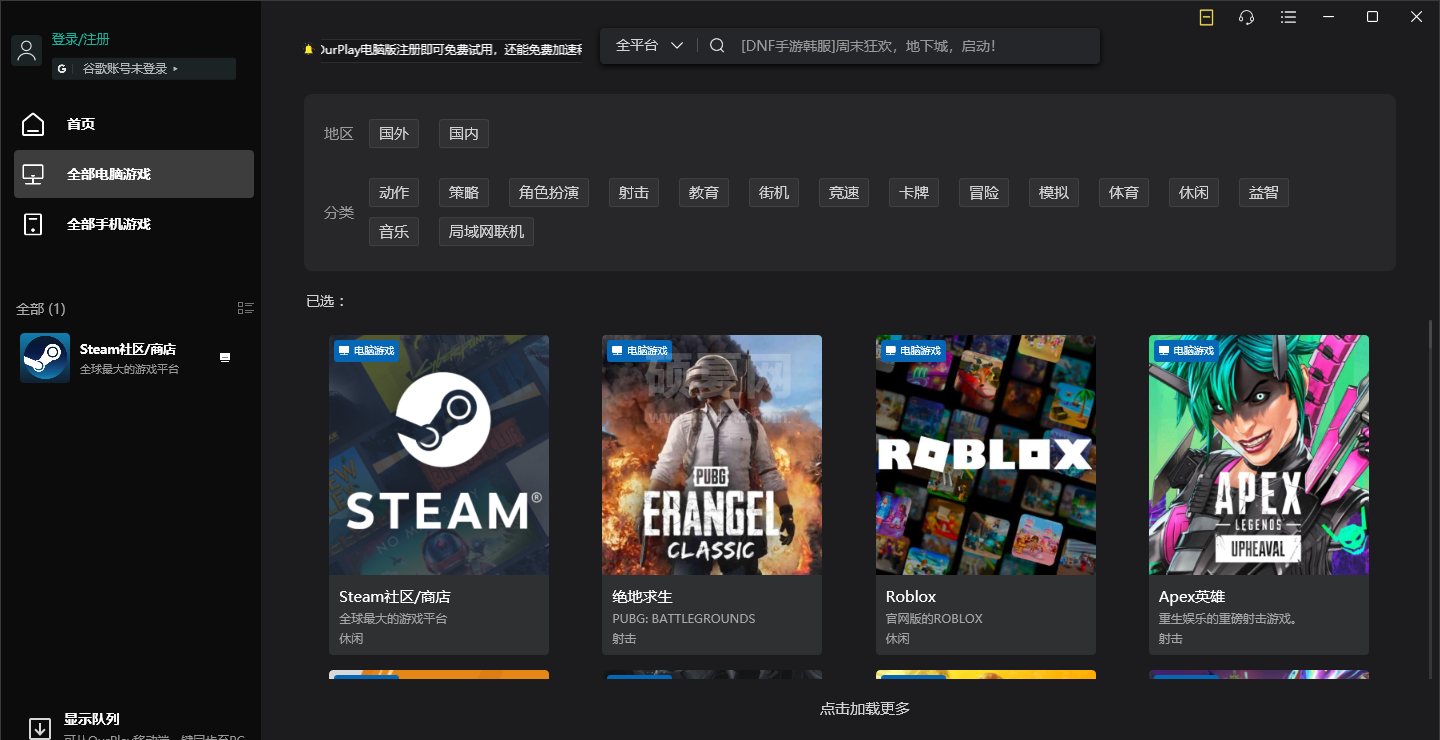The height and width of the screenshot is (740, 1440).
Task: Open the main menu list icon in title bar
Action: click(1288, 17)
